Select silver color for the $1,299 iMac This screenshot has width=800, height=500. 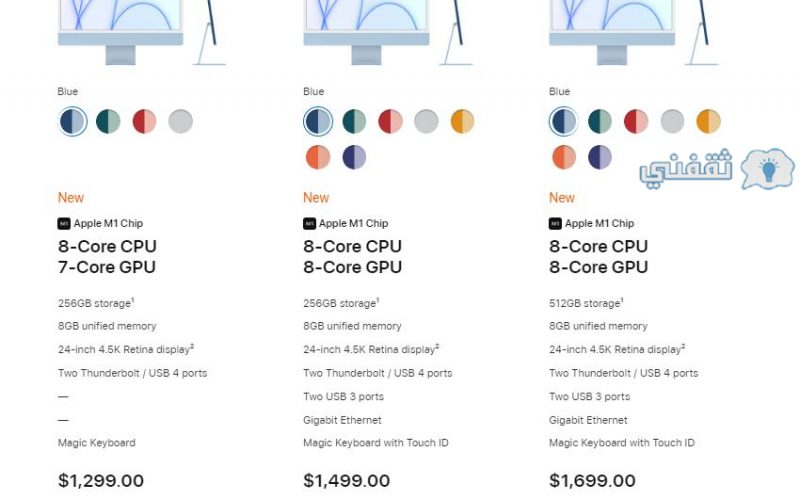click(181, 121)
